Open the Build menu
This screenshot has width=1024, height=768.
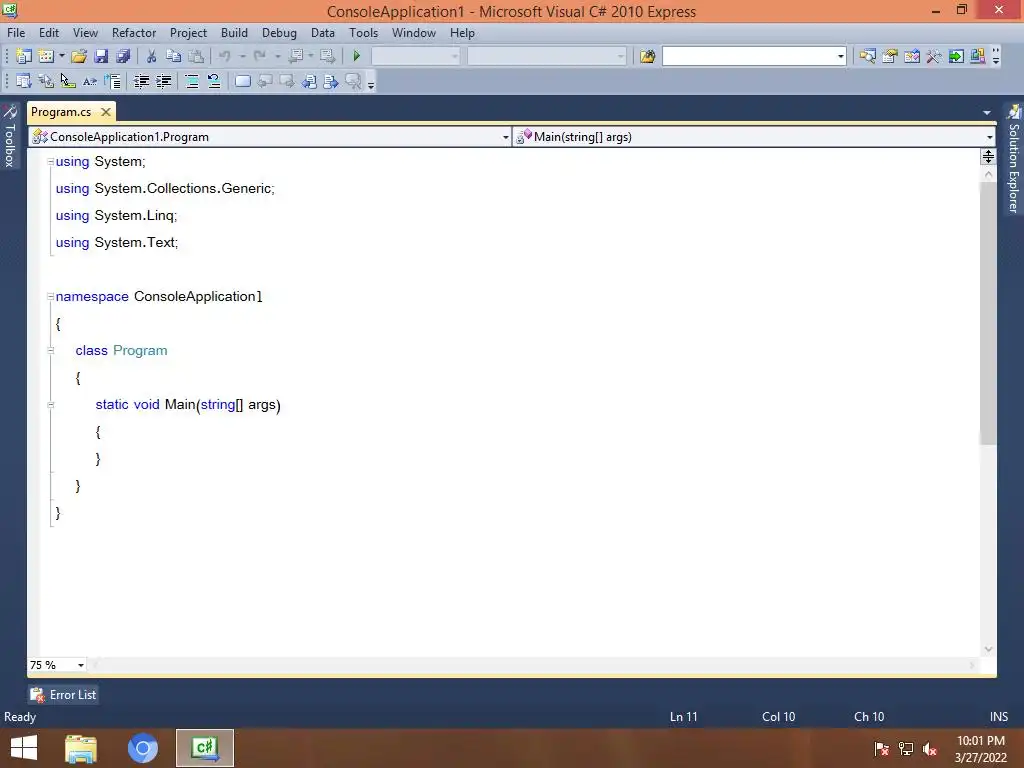tap(234, 33)
